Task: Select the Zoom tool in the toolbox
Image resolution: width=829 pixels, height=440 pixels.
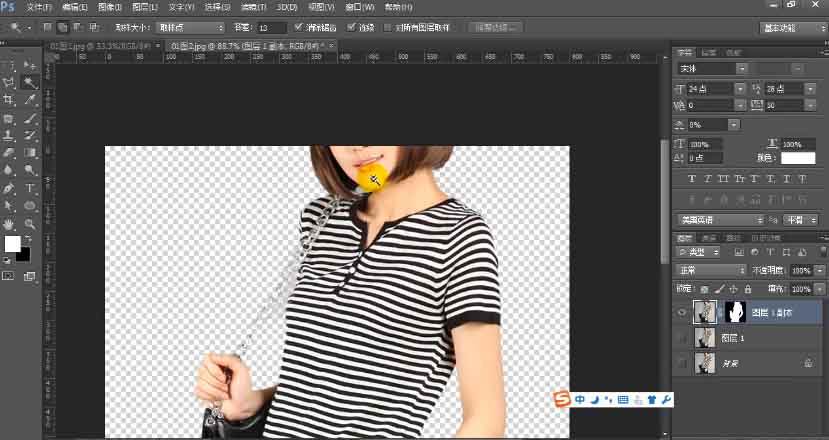Action: 31,224
